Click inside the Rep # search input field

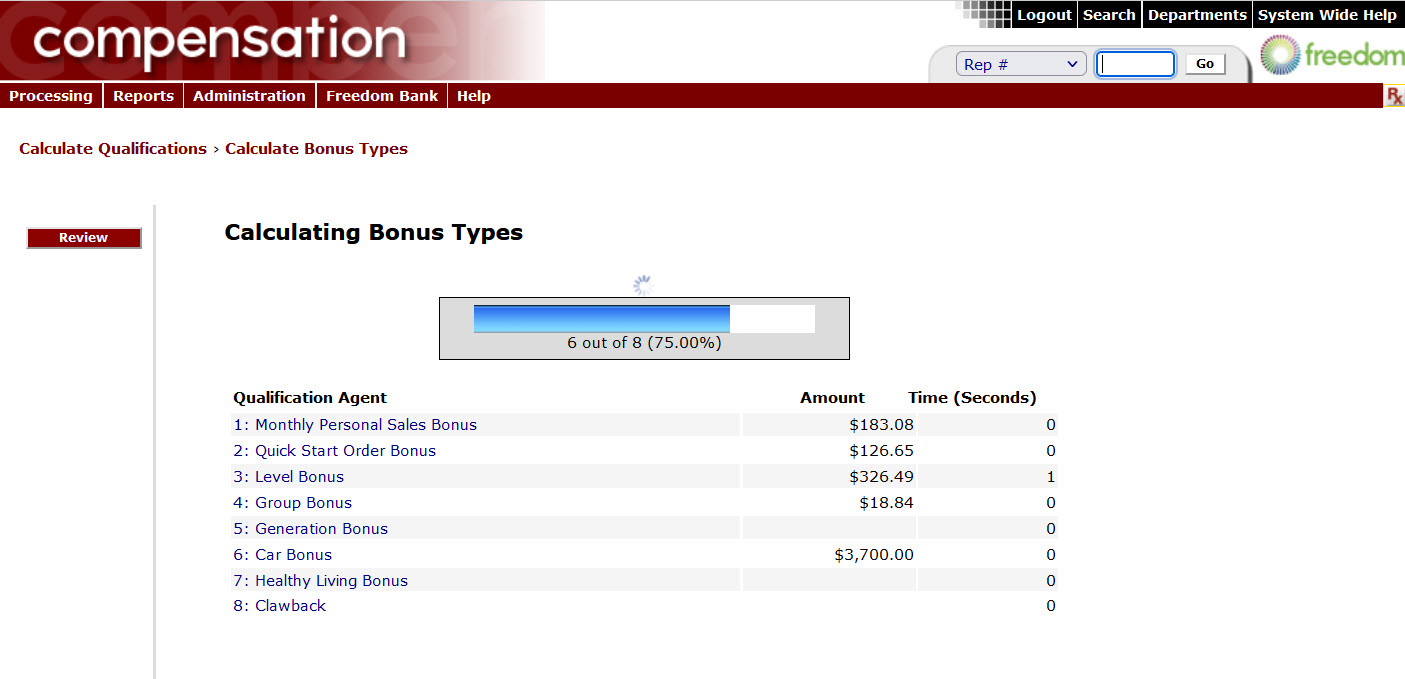[x=1135, y=62]
